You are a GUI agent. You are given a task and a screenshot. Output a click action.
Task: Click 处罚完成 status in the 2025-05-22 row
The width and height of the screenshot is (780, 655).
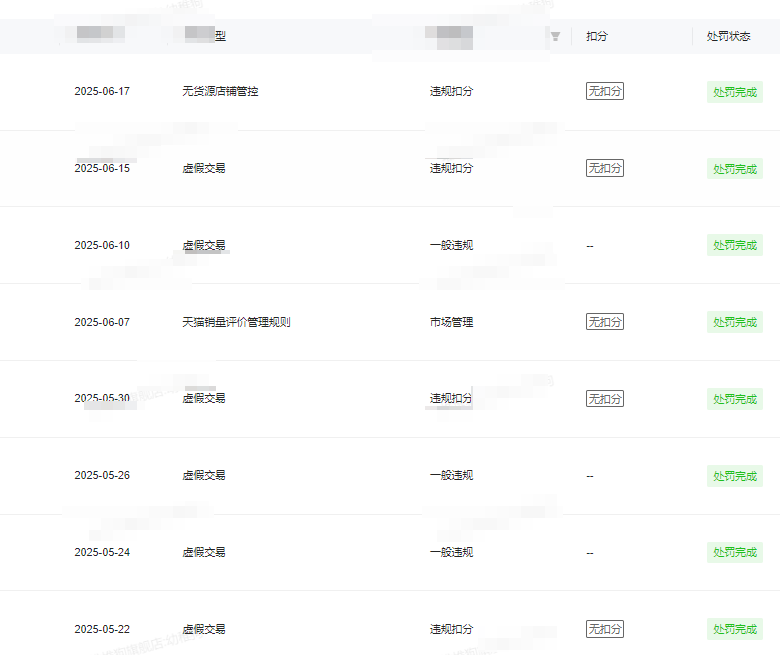735,629
